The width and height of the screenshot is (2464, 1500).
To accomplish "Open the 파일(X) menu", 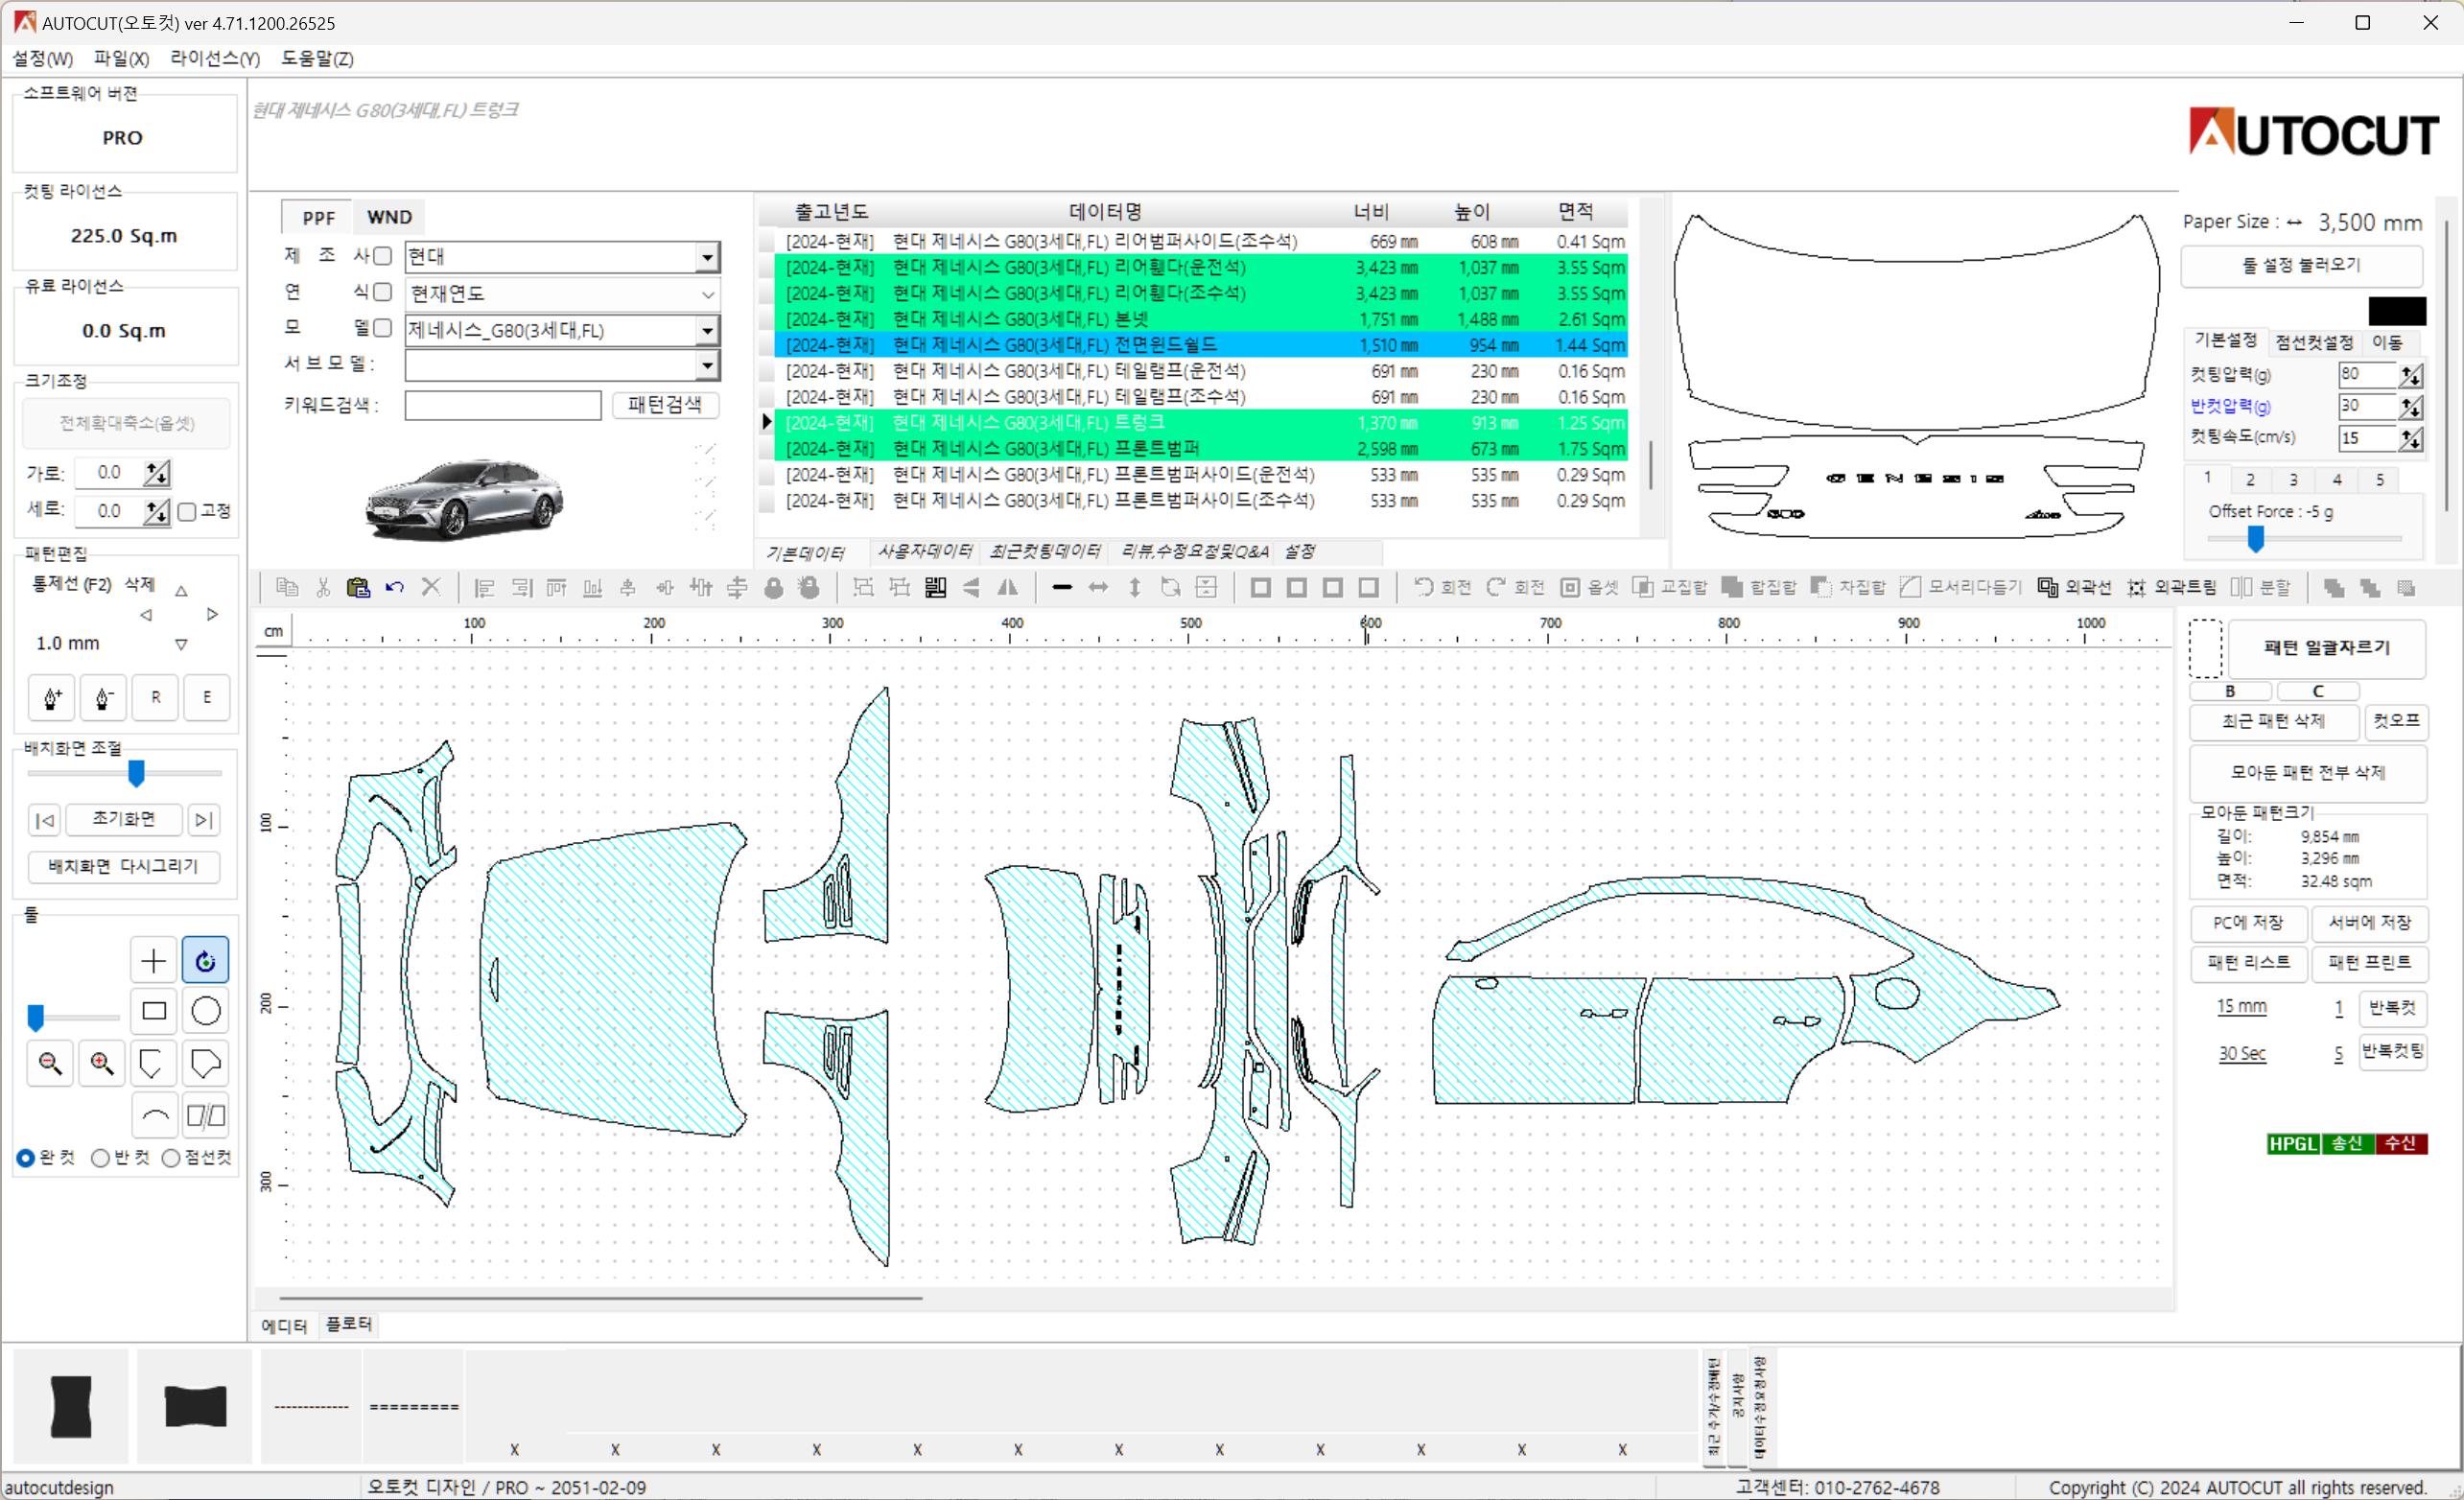I will [x=121, y=59].
